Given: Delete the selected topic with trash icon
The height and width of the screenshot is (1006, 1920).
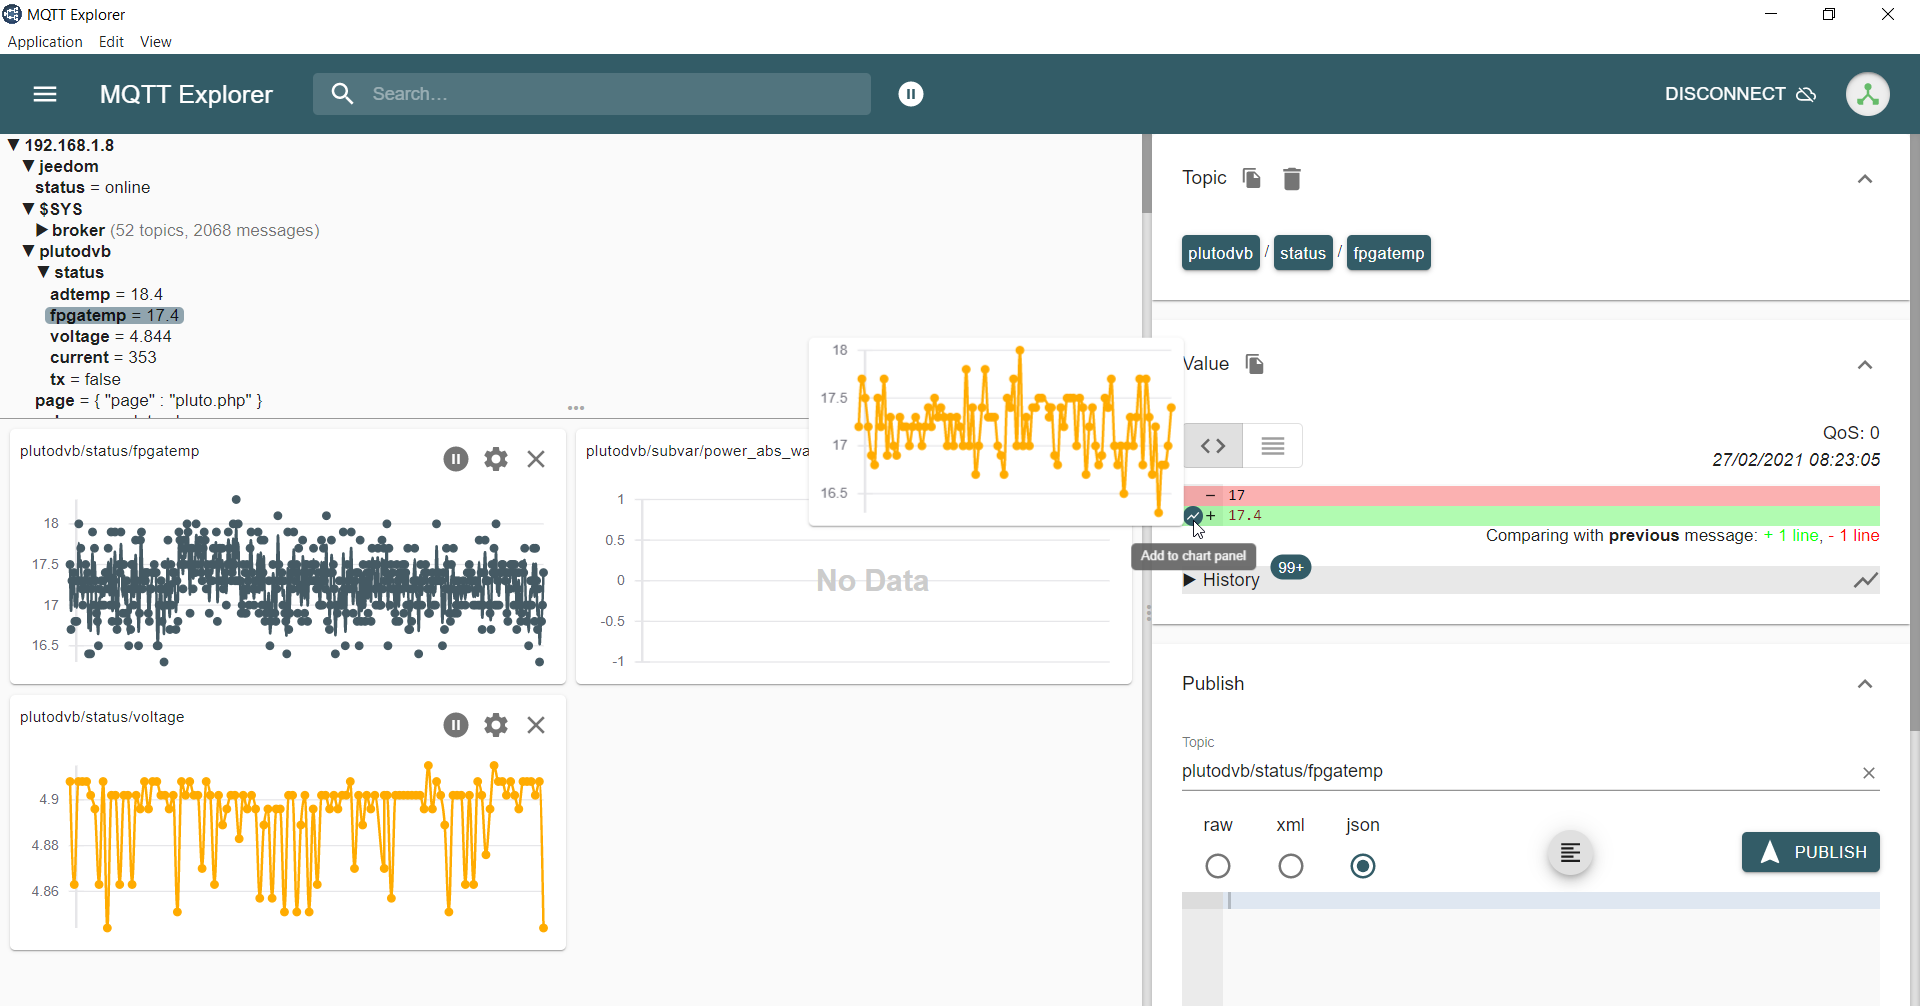Looking at the screenshot, I should click(x=1292, y=179).
